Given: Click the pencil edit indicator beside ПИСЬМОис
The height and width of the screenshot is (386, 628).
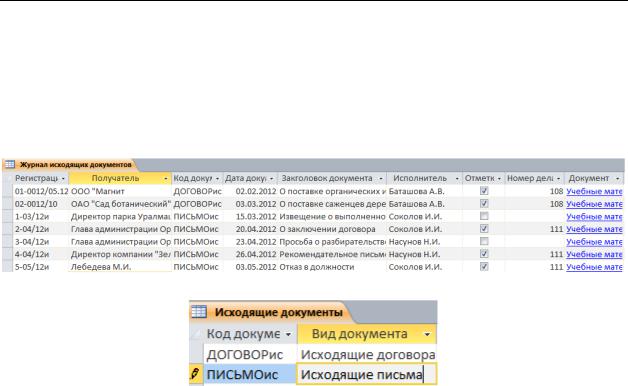Looking at the screenshot, I should [195, 374].
